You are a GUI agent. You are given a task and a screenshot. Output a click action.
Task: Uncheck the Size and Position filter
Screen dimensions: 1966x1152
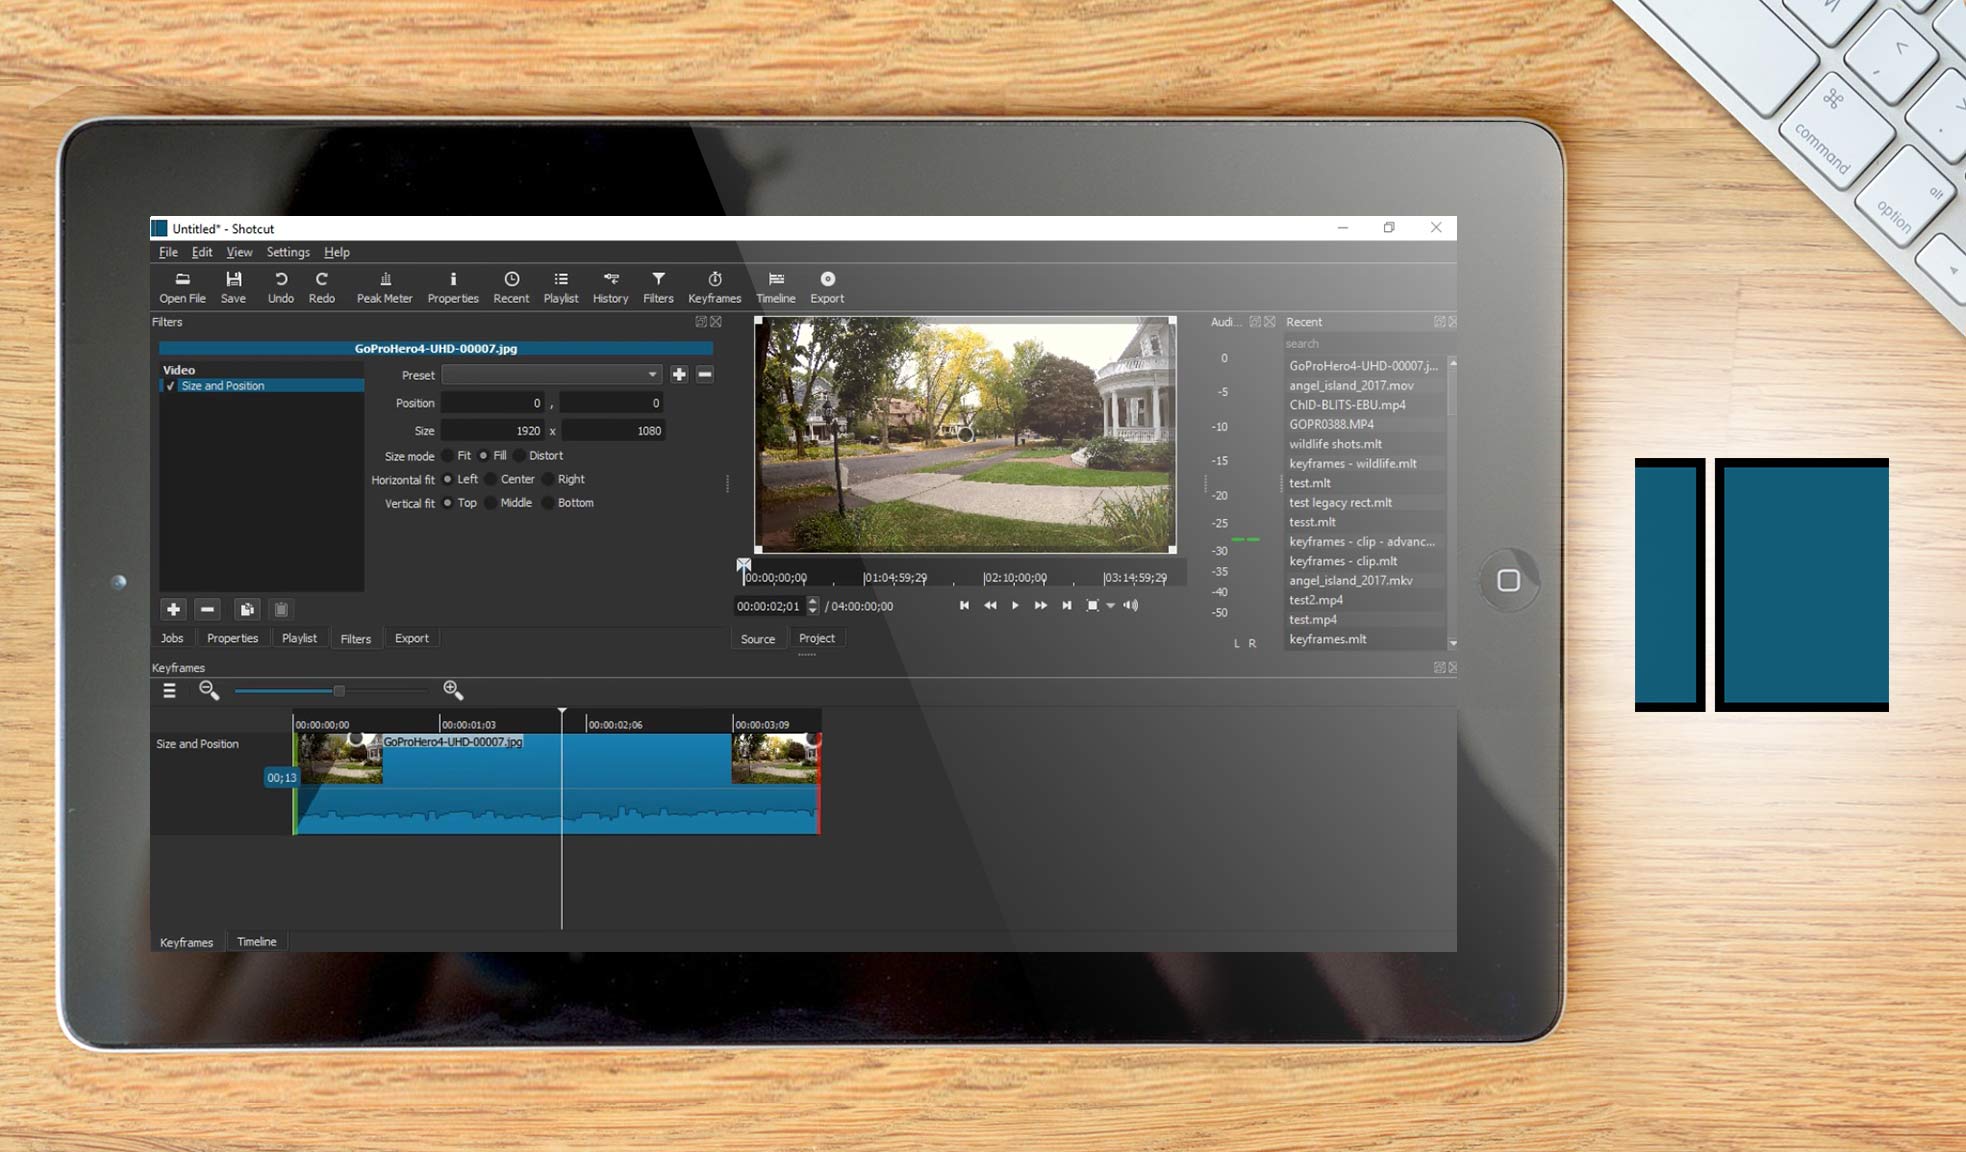170,385
